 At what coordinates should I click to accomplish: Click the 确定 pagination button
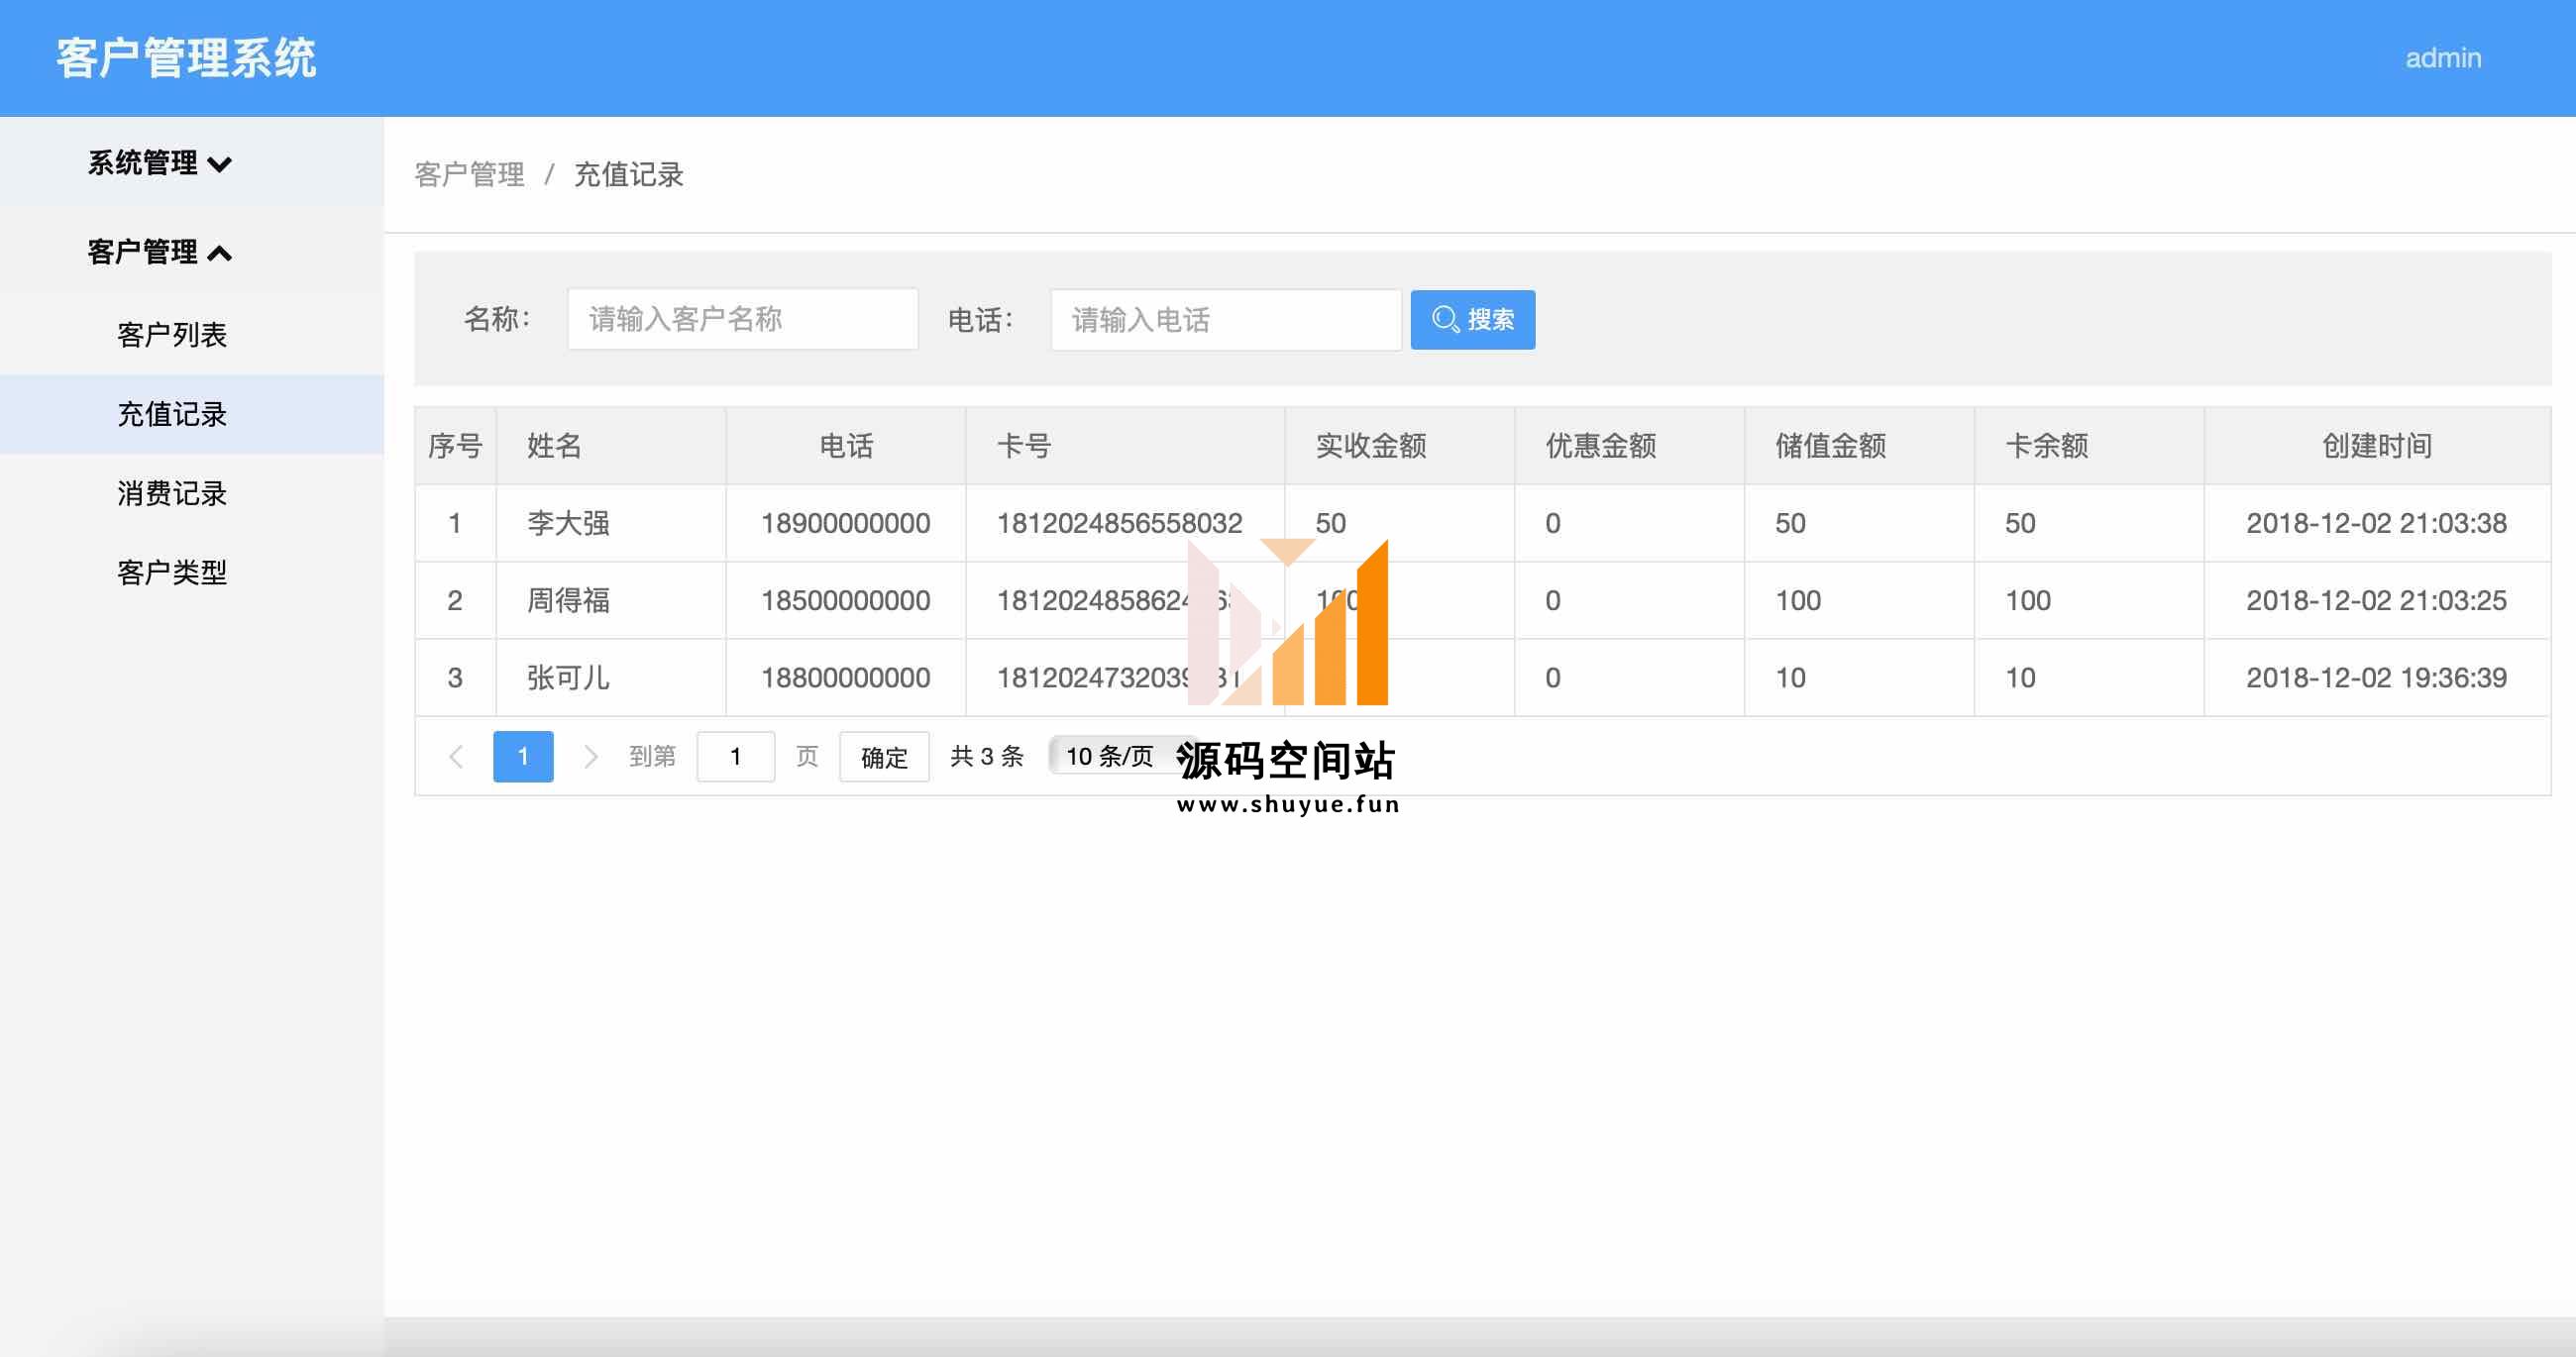click(884, 757)
